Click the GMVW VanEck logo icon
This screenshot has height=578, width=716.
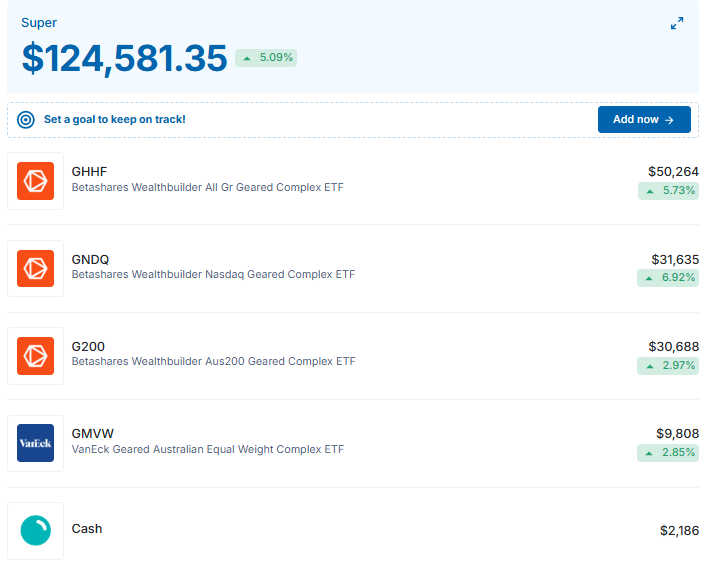(35, 443)
